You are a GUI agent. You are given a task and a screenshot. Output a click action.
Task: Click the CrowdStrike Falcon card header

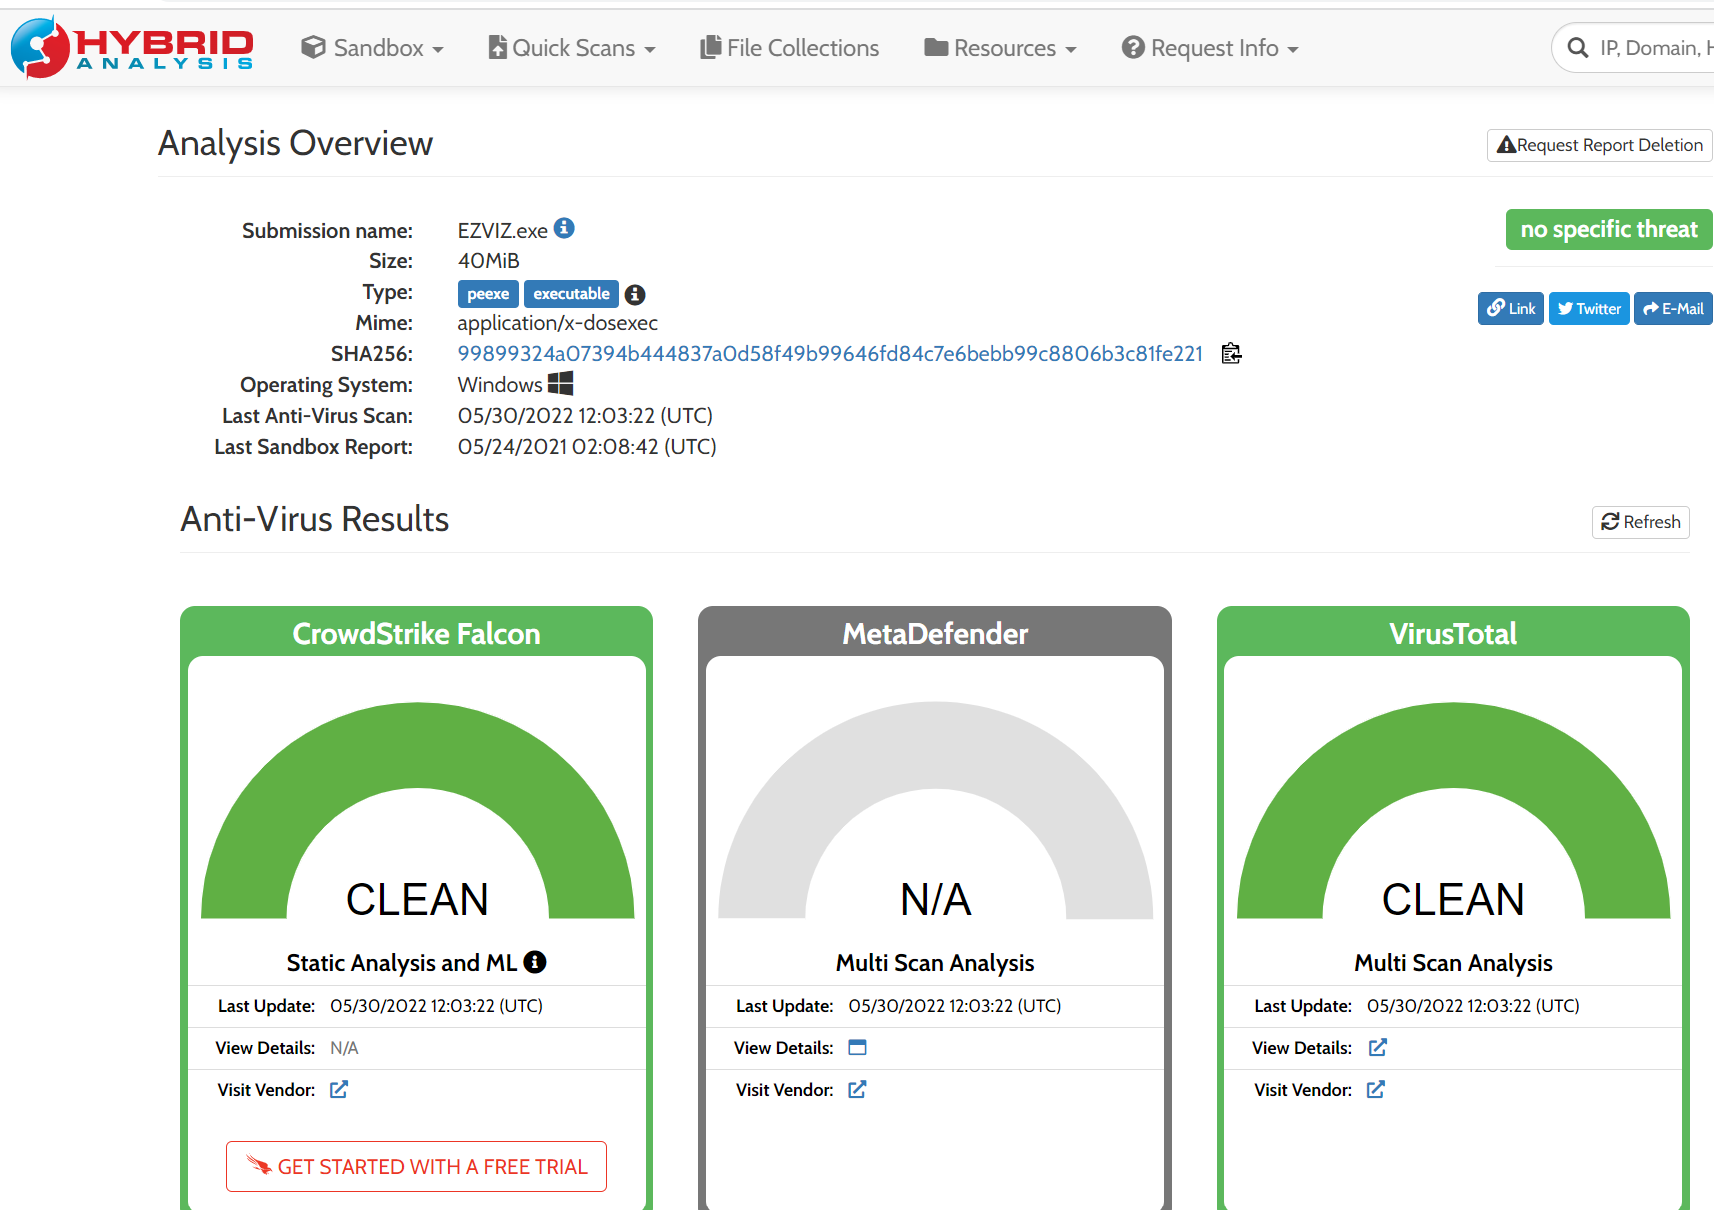pyautogui.click(x=416, y=633)
